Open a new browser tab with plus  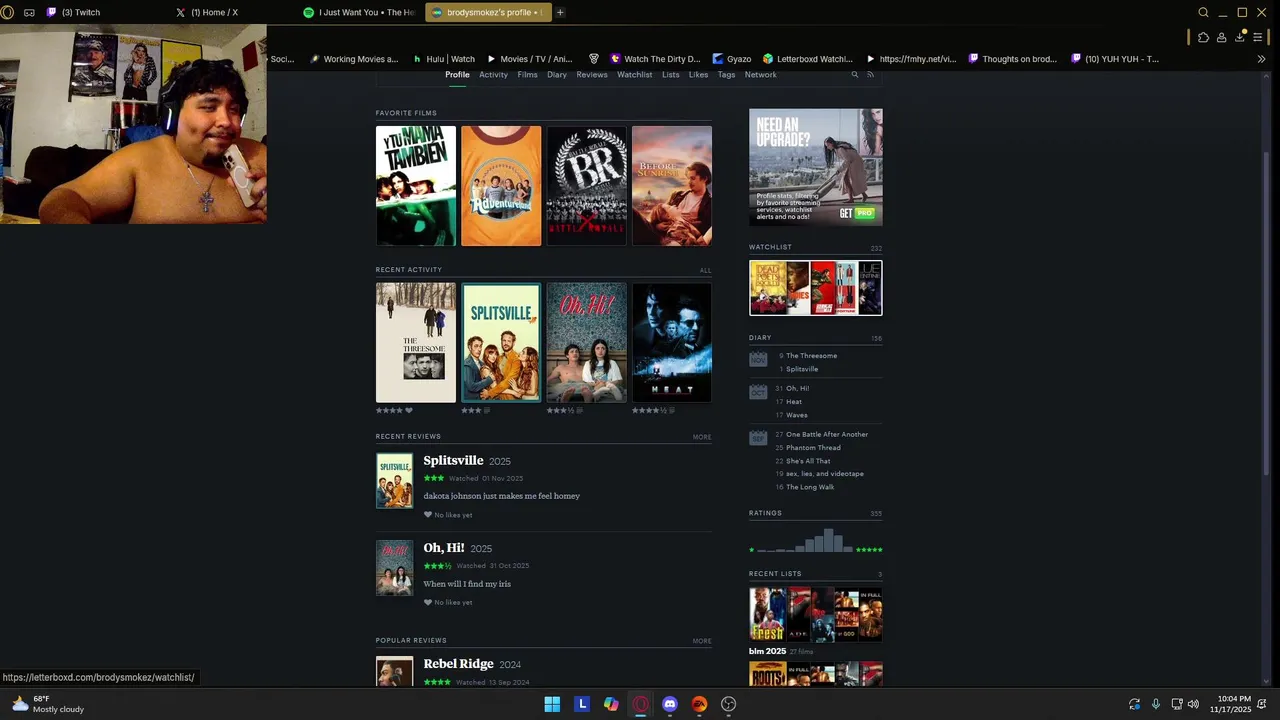pos(560,12)
